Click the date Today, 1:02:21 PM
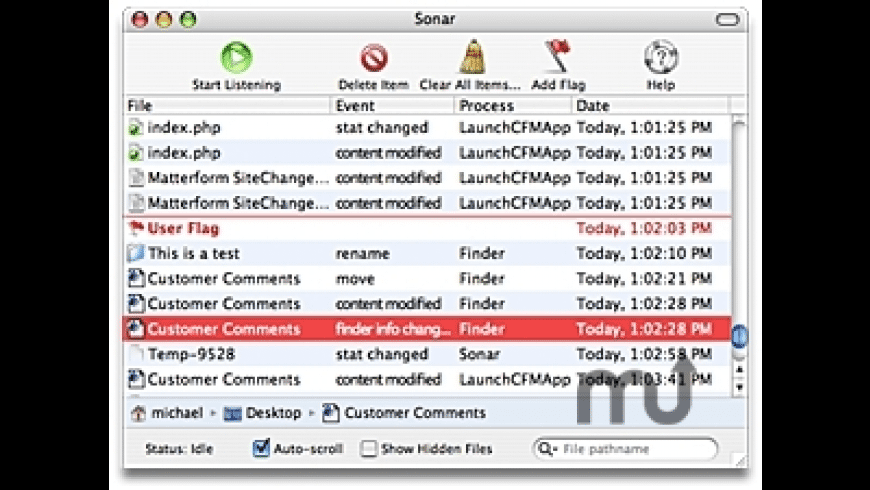This screenshot has height=490, width=870. click(644, 279)
